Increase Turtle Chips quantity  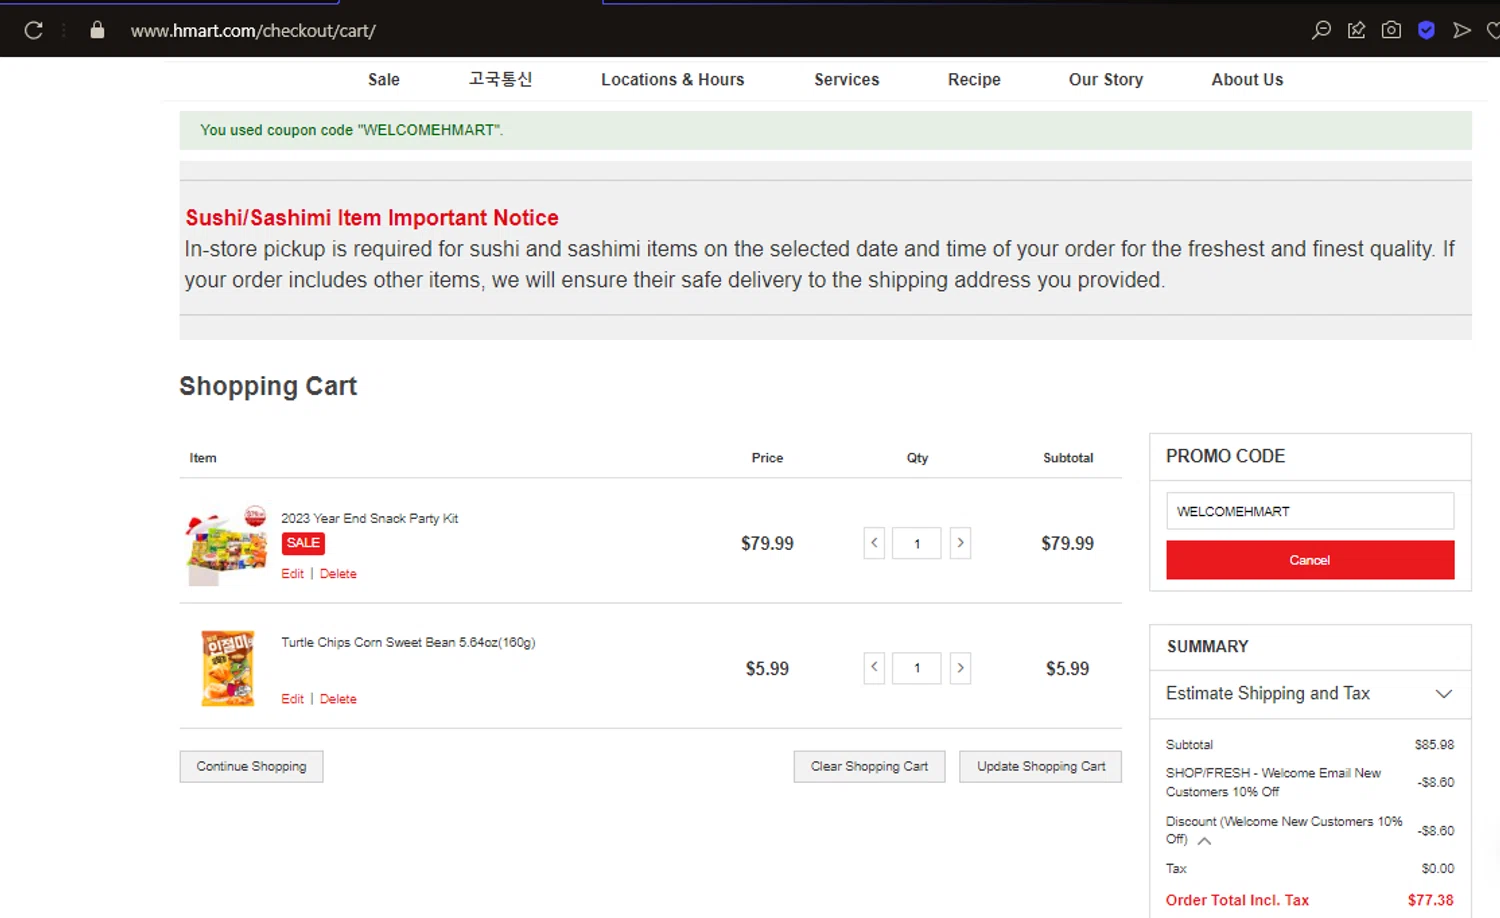[960, 668]
